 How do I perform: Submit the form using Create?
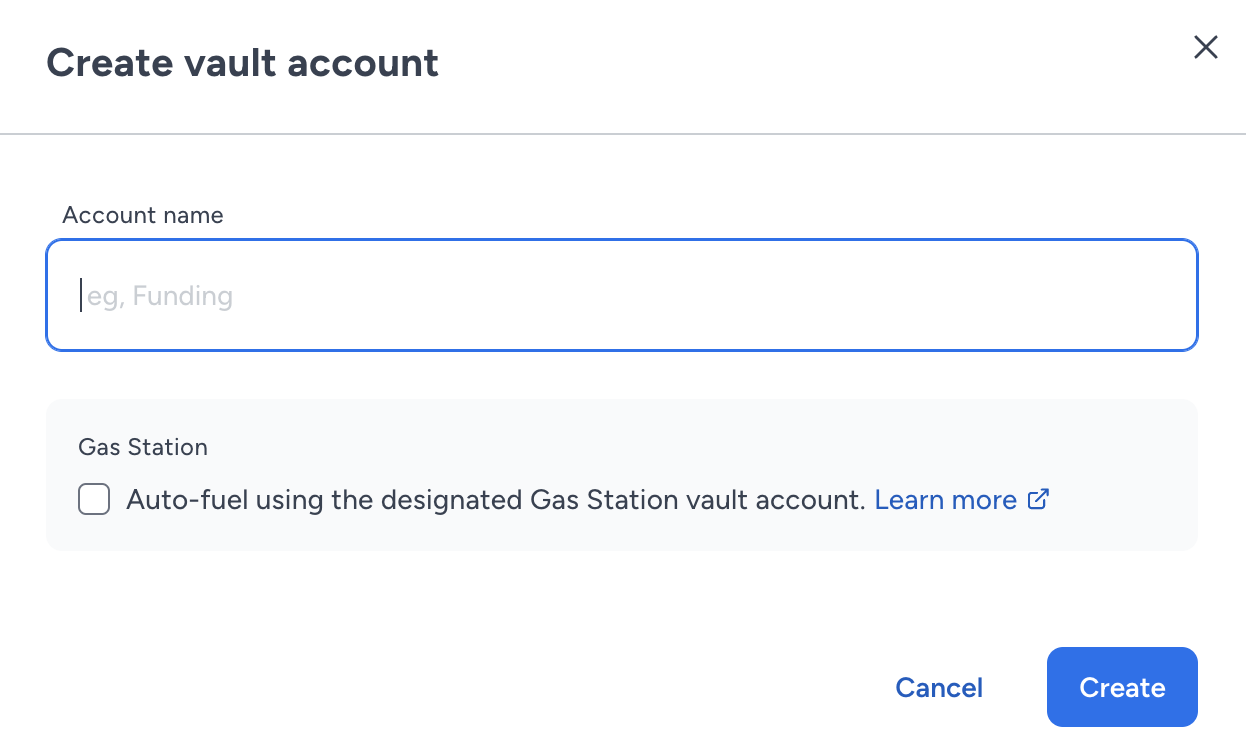1122,687
